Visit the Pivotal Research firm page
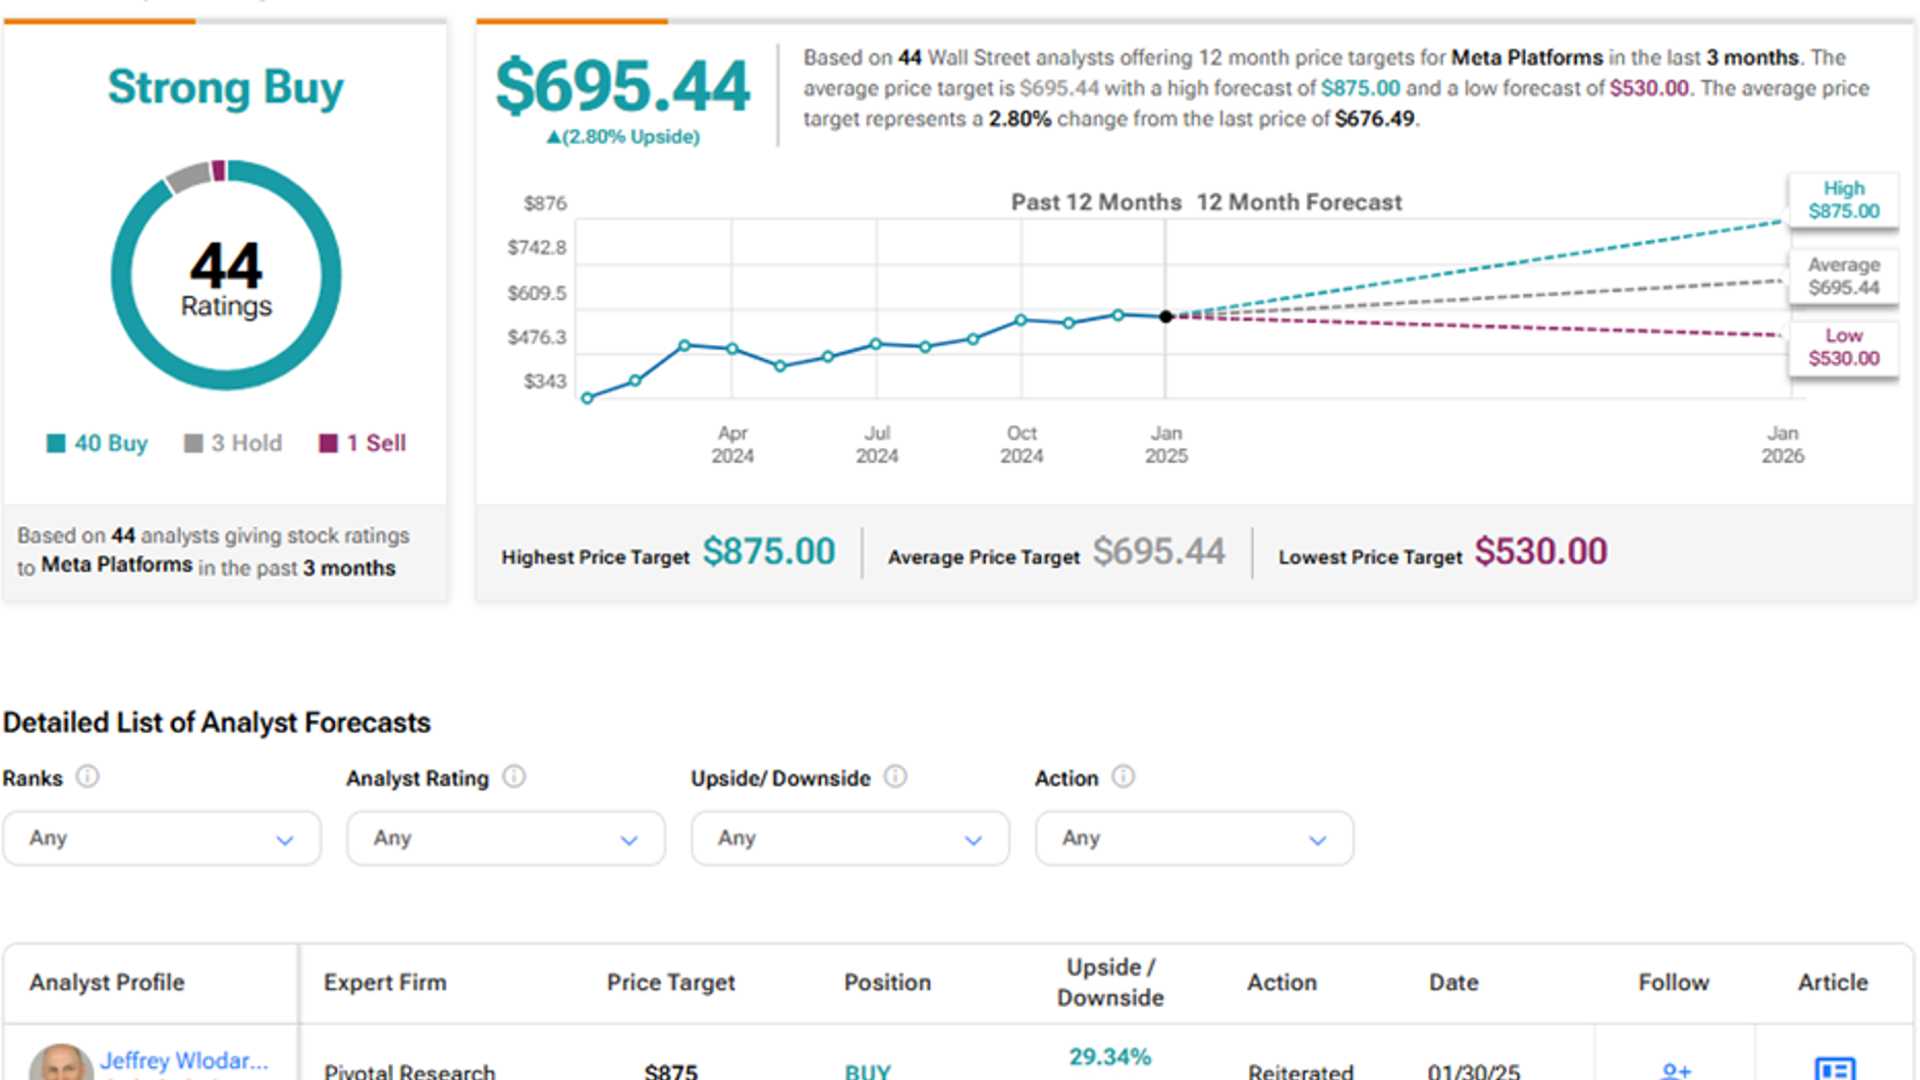Image resolution: width=1920 pixels, height=1080 pixels. pyautogui.click(x=408, y=1071)
